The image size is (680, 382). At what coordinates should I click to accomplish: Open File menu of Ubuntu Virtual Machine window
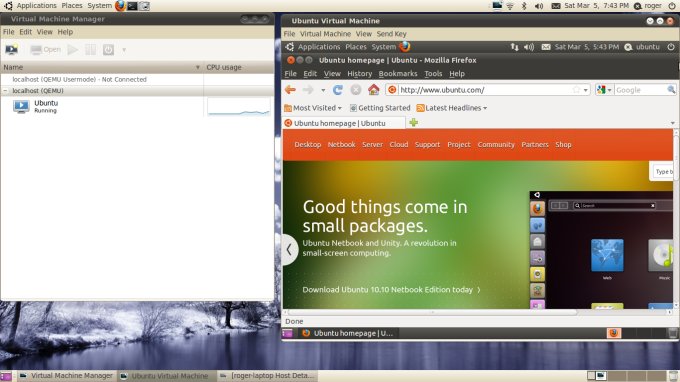tap(289, 34)
